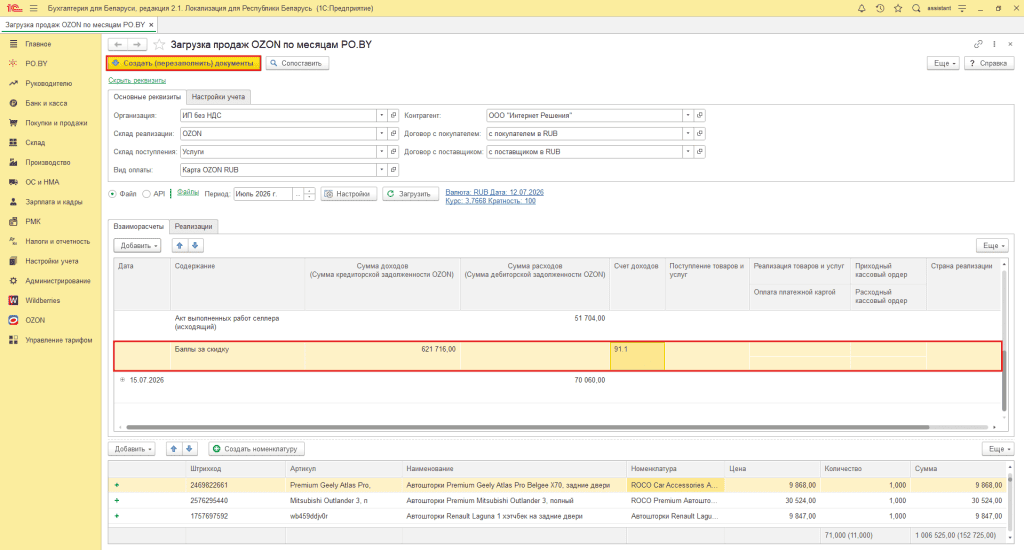
Task: Open Контрагент field reference
Action: [x=699, y=115]
